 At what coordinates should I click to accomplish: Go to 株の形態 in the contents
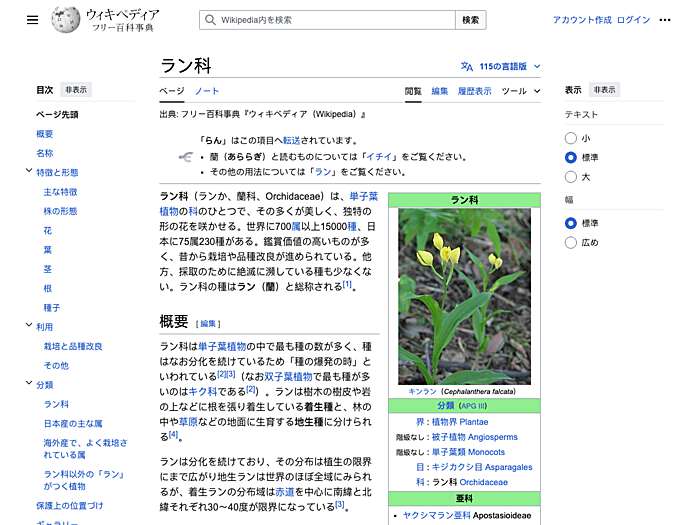tap(60, 211)
